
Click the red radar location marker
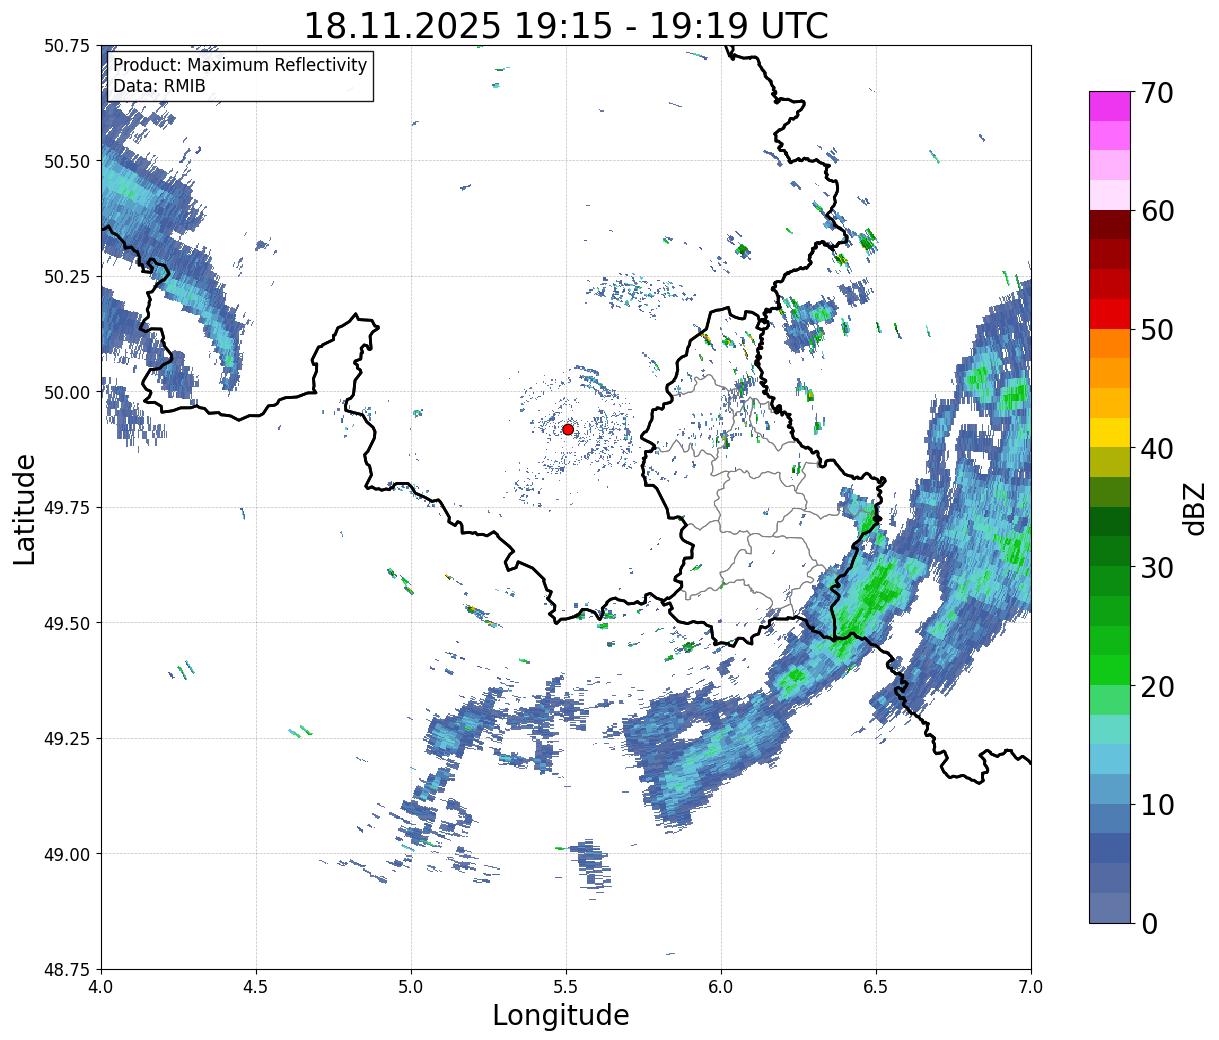click(x=568, y=429)
